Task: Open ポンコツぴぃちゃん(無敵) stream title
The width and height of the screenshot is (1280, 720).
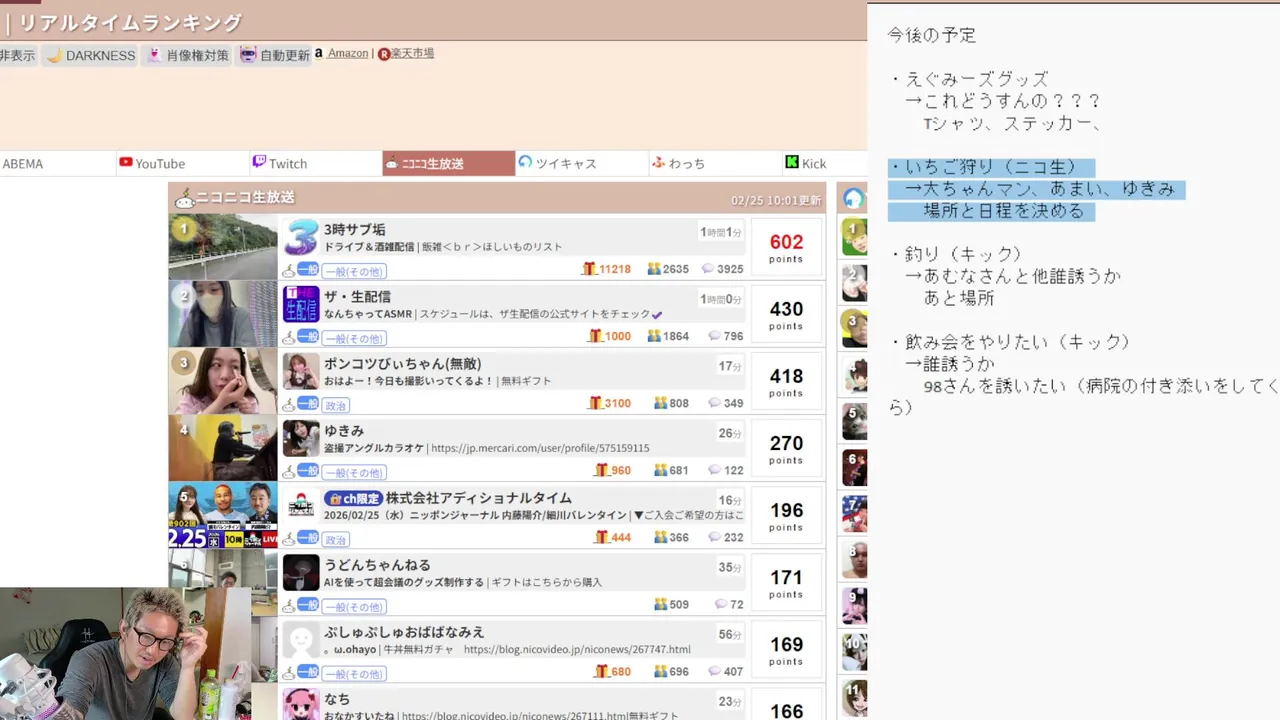Action: (x=403, y=363)
